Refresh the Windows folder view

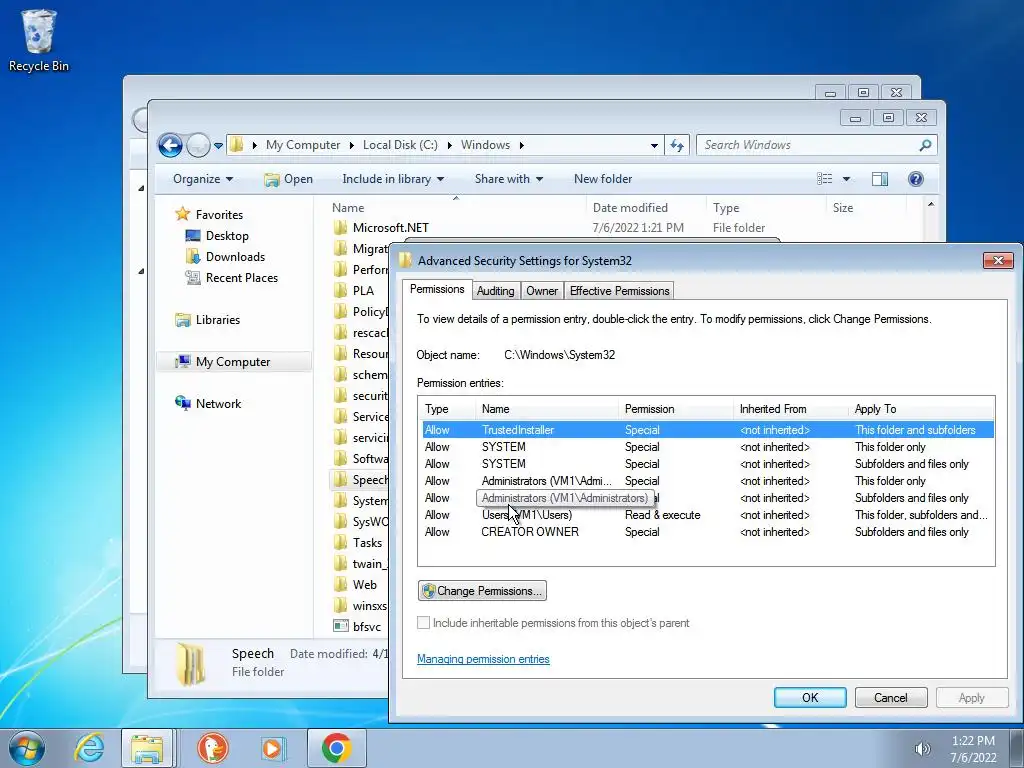tap(677, 145)
